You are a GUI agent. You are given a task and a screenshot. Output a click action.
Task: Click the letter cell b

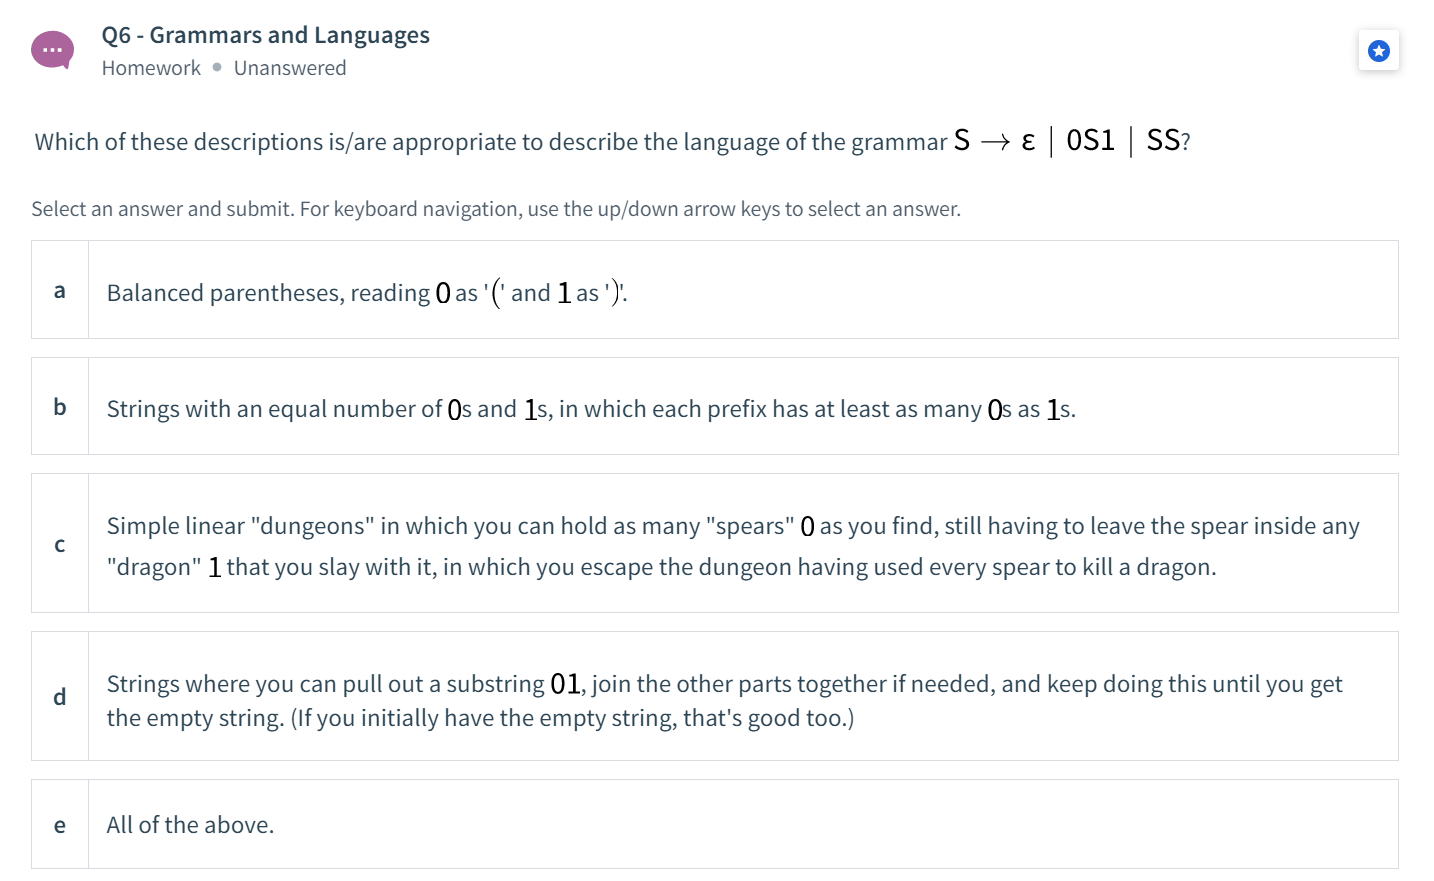59,406
